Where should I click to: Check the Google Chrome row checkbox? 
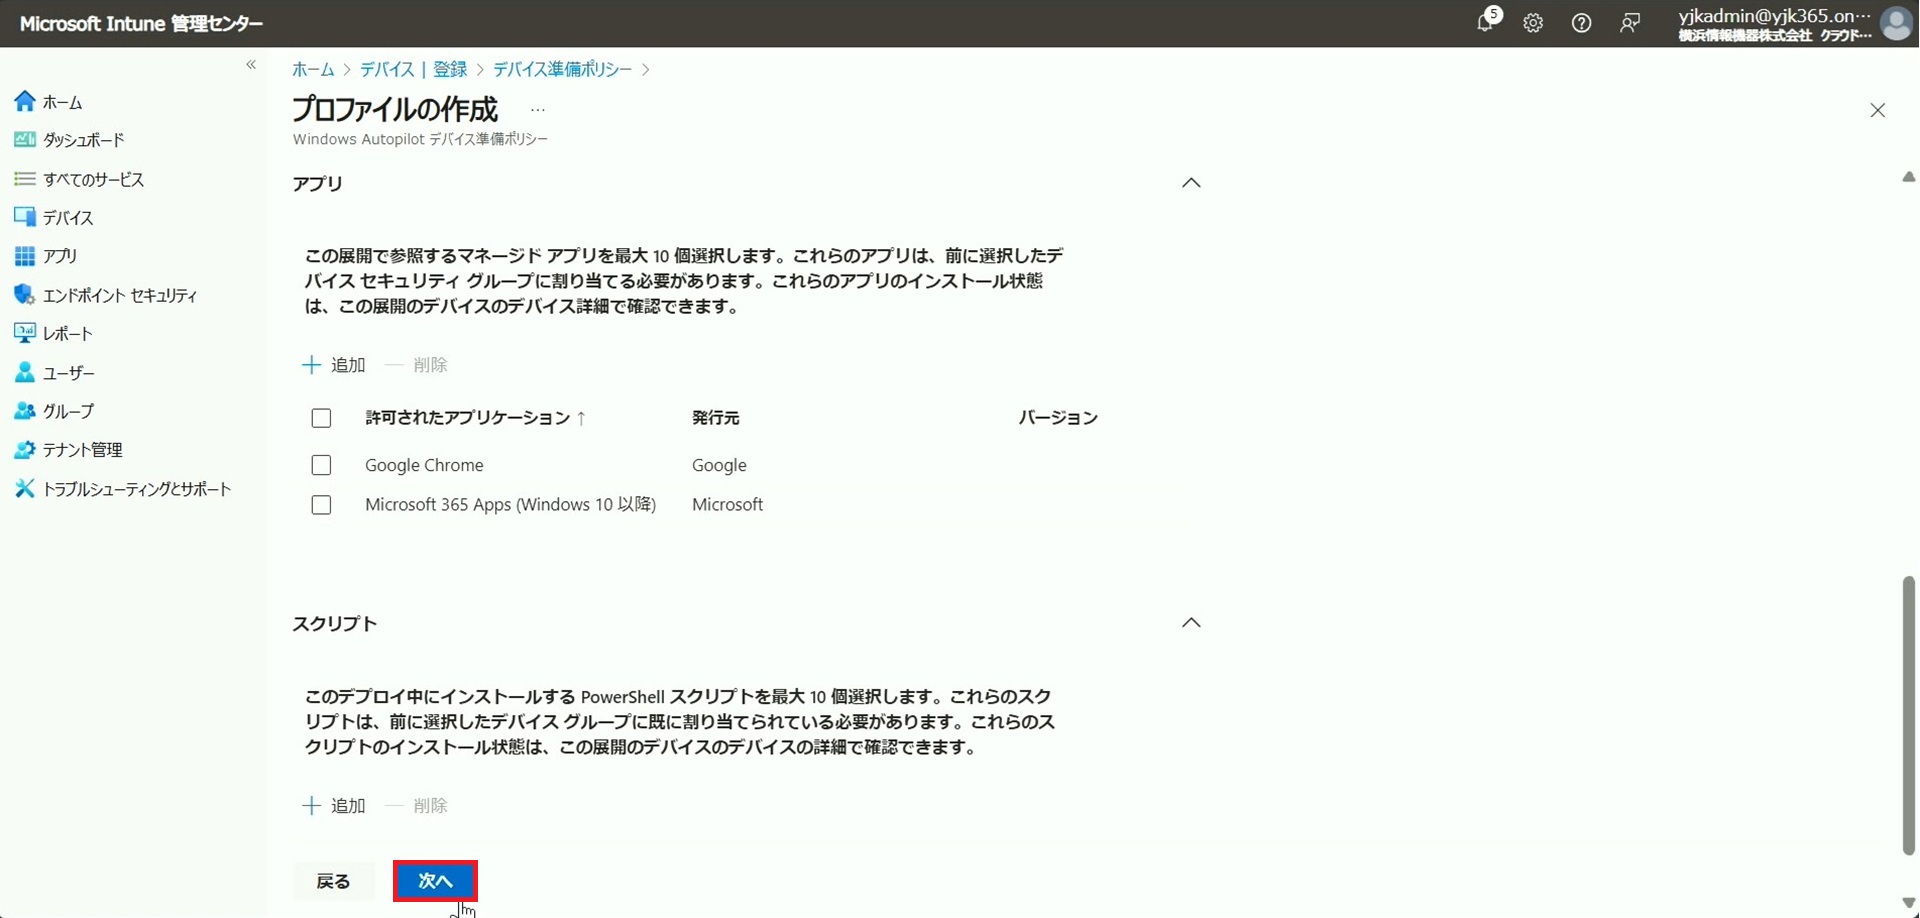(x=321, y=465)
